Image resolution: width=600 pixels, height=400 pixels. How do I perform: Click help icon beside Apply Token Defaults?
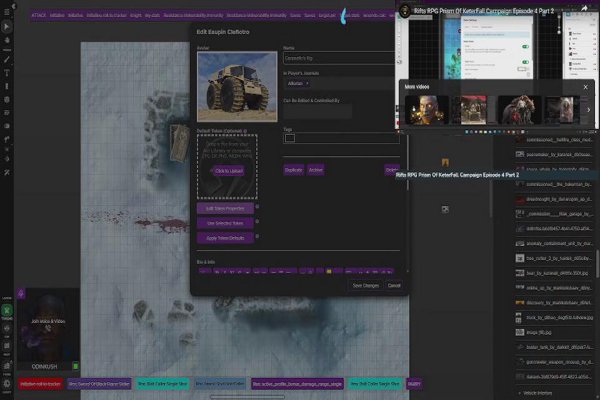[257, 236]
